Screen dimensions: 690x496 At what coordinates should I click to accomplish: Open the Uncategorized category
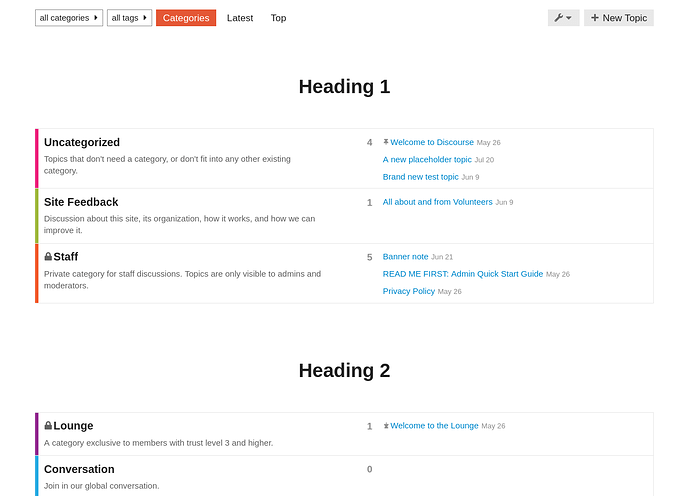coord(82,142)
